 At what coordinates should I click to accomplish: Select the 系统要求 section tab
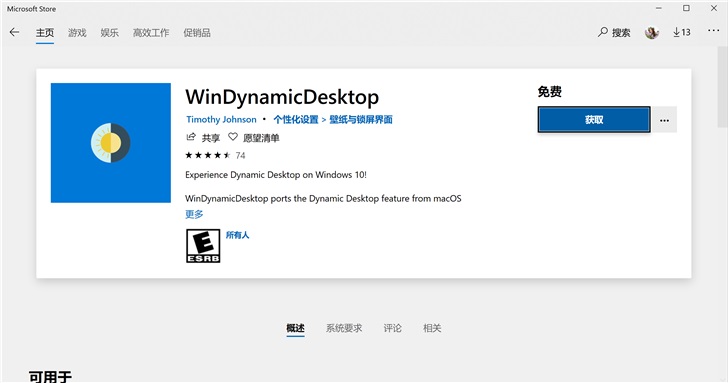pyautogui.click(x=344, y=328)
